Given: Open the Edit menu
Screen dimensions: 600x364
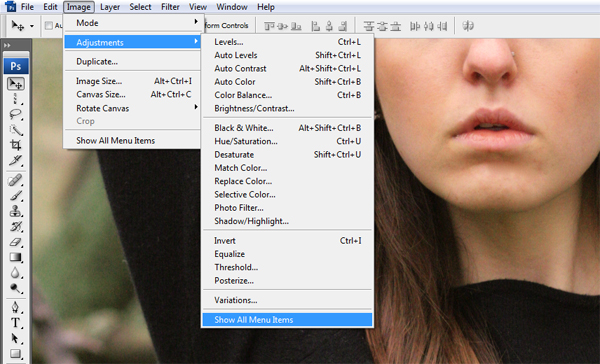Looking at the screenshot, I should tap(50, 7).
